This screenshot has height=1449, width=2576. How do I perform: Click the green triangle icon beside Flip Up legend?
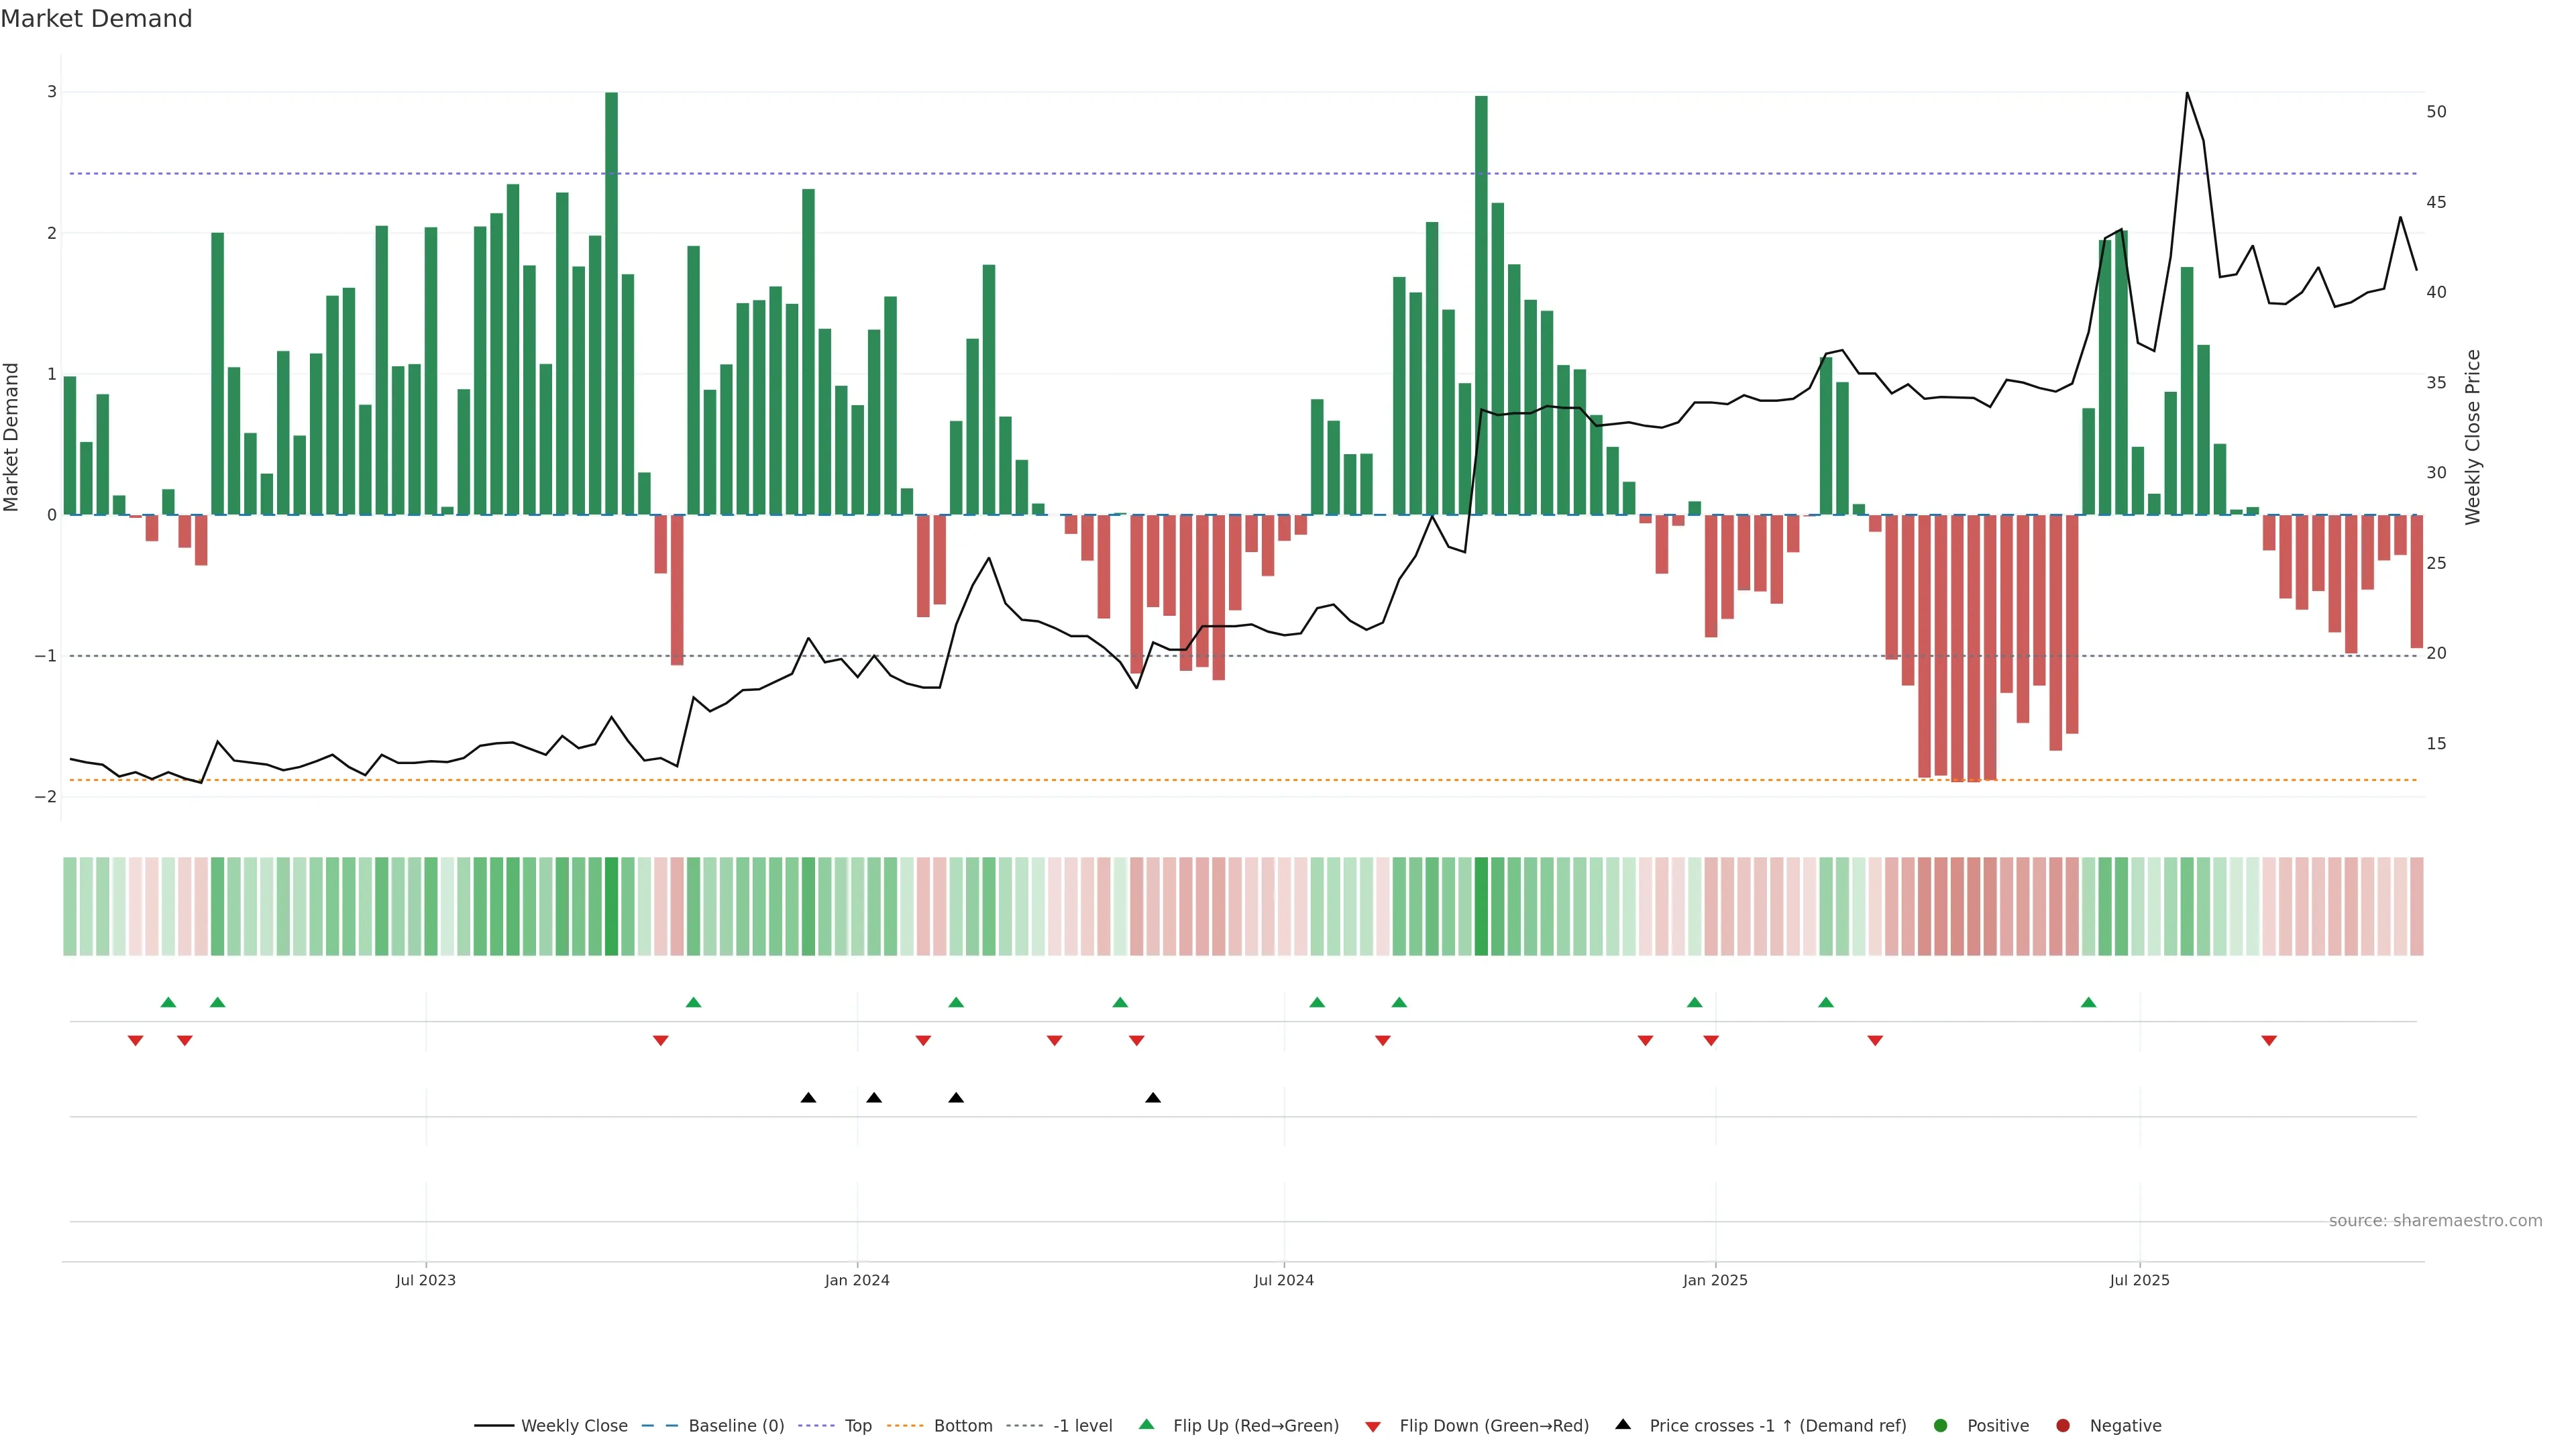[1146, 1424]
